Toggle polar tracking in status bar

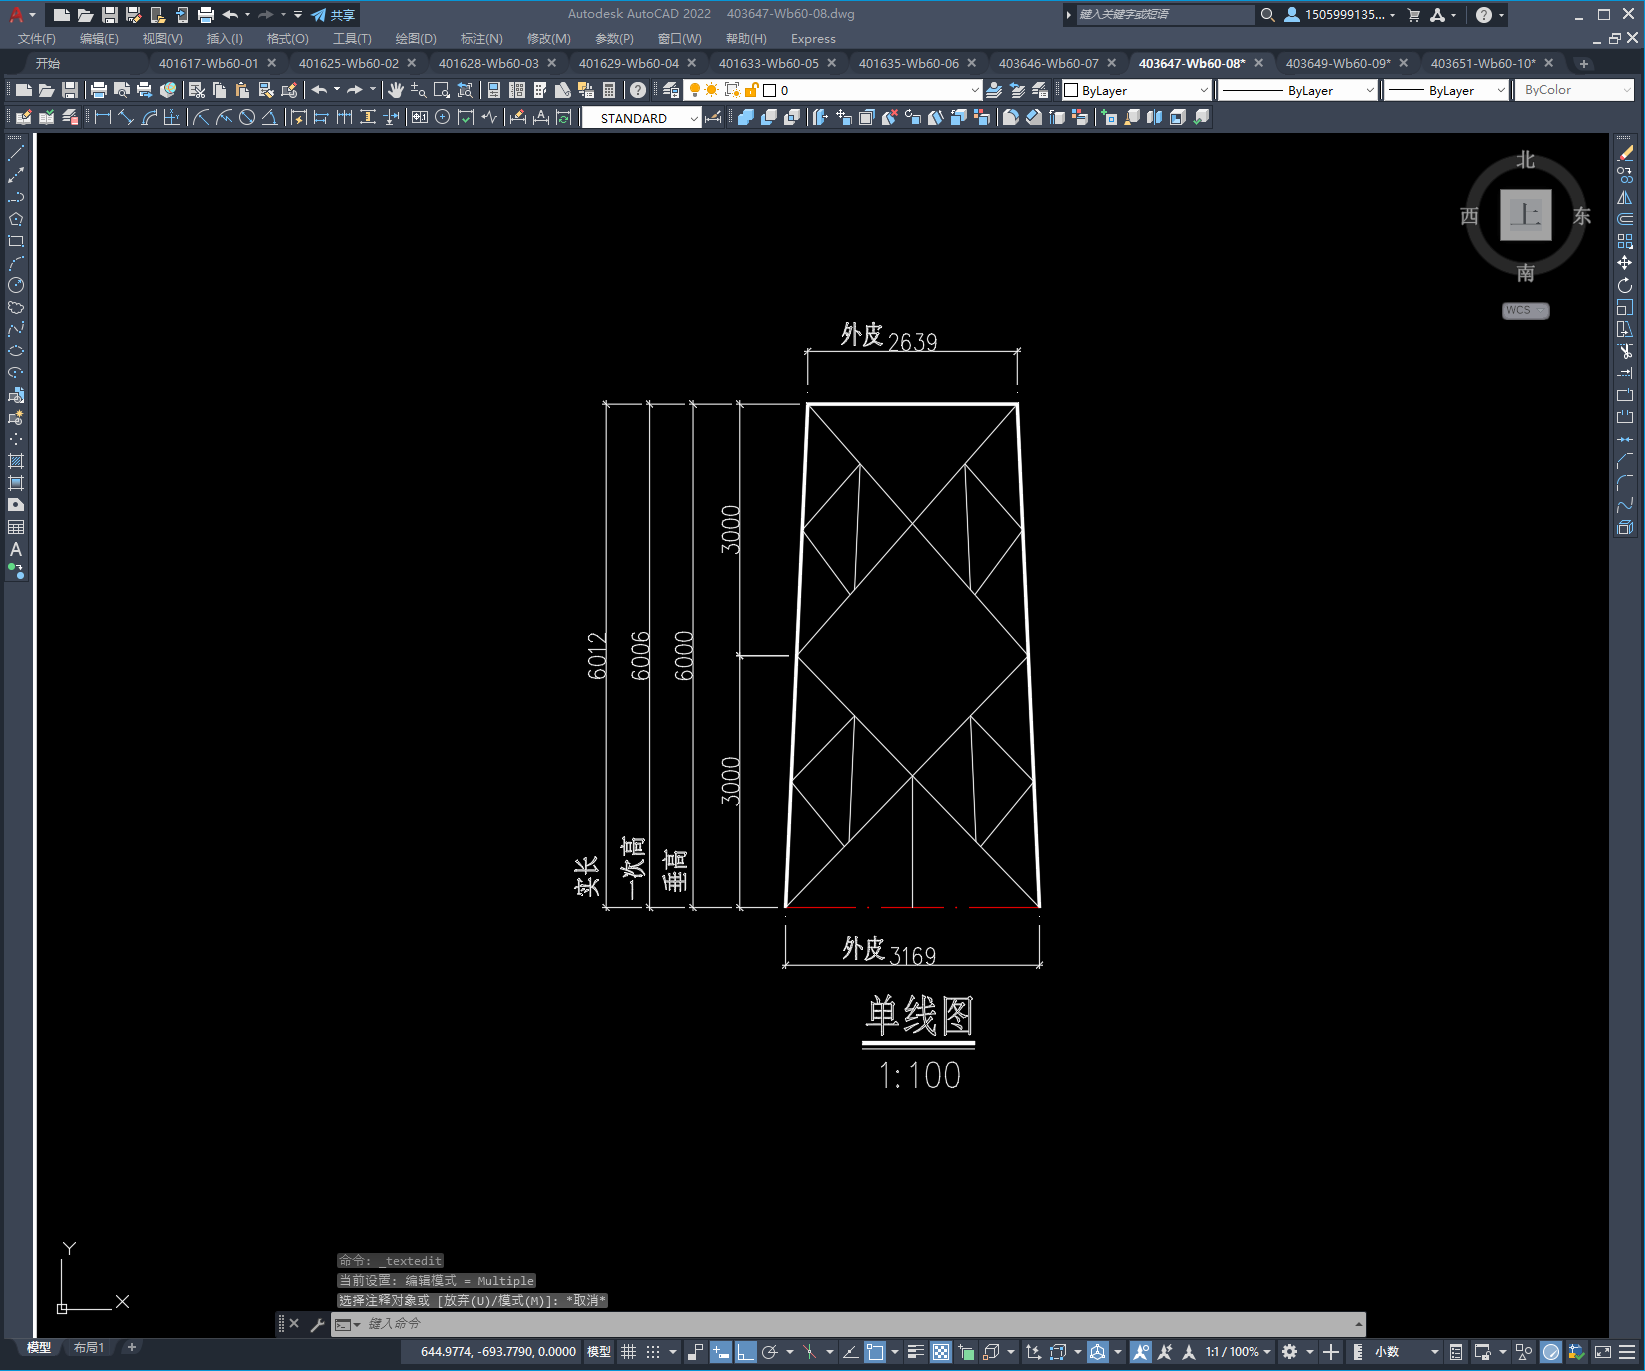click(x=769, y=1352)
